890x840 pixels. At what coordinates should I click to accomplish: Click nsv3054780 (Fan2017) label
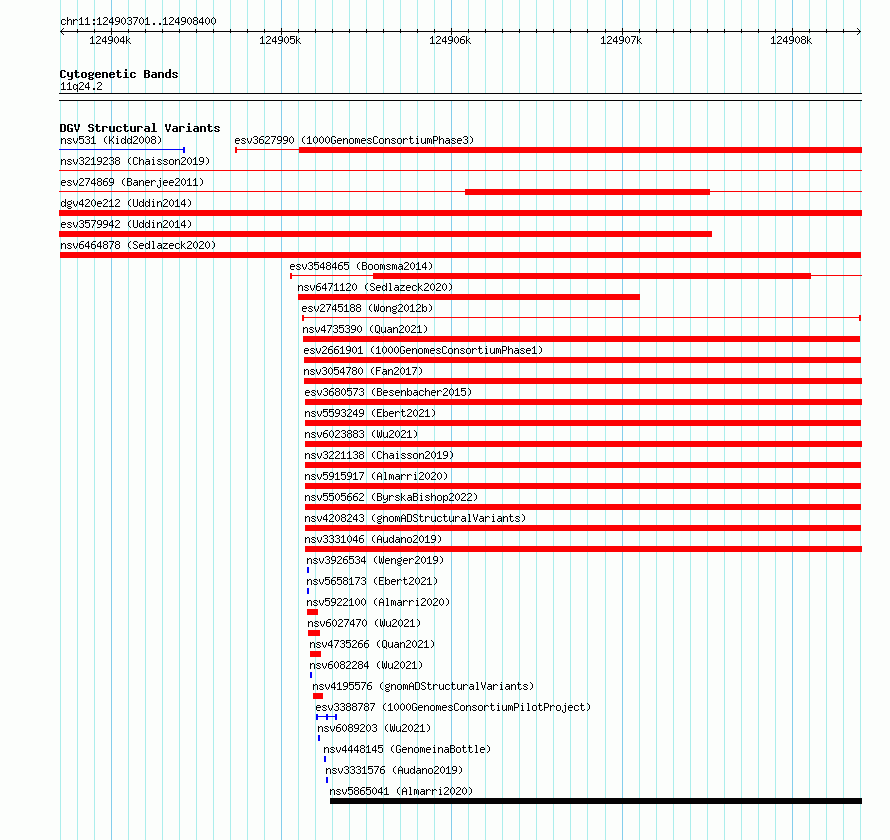[x=363, y=371]
